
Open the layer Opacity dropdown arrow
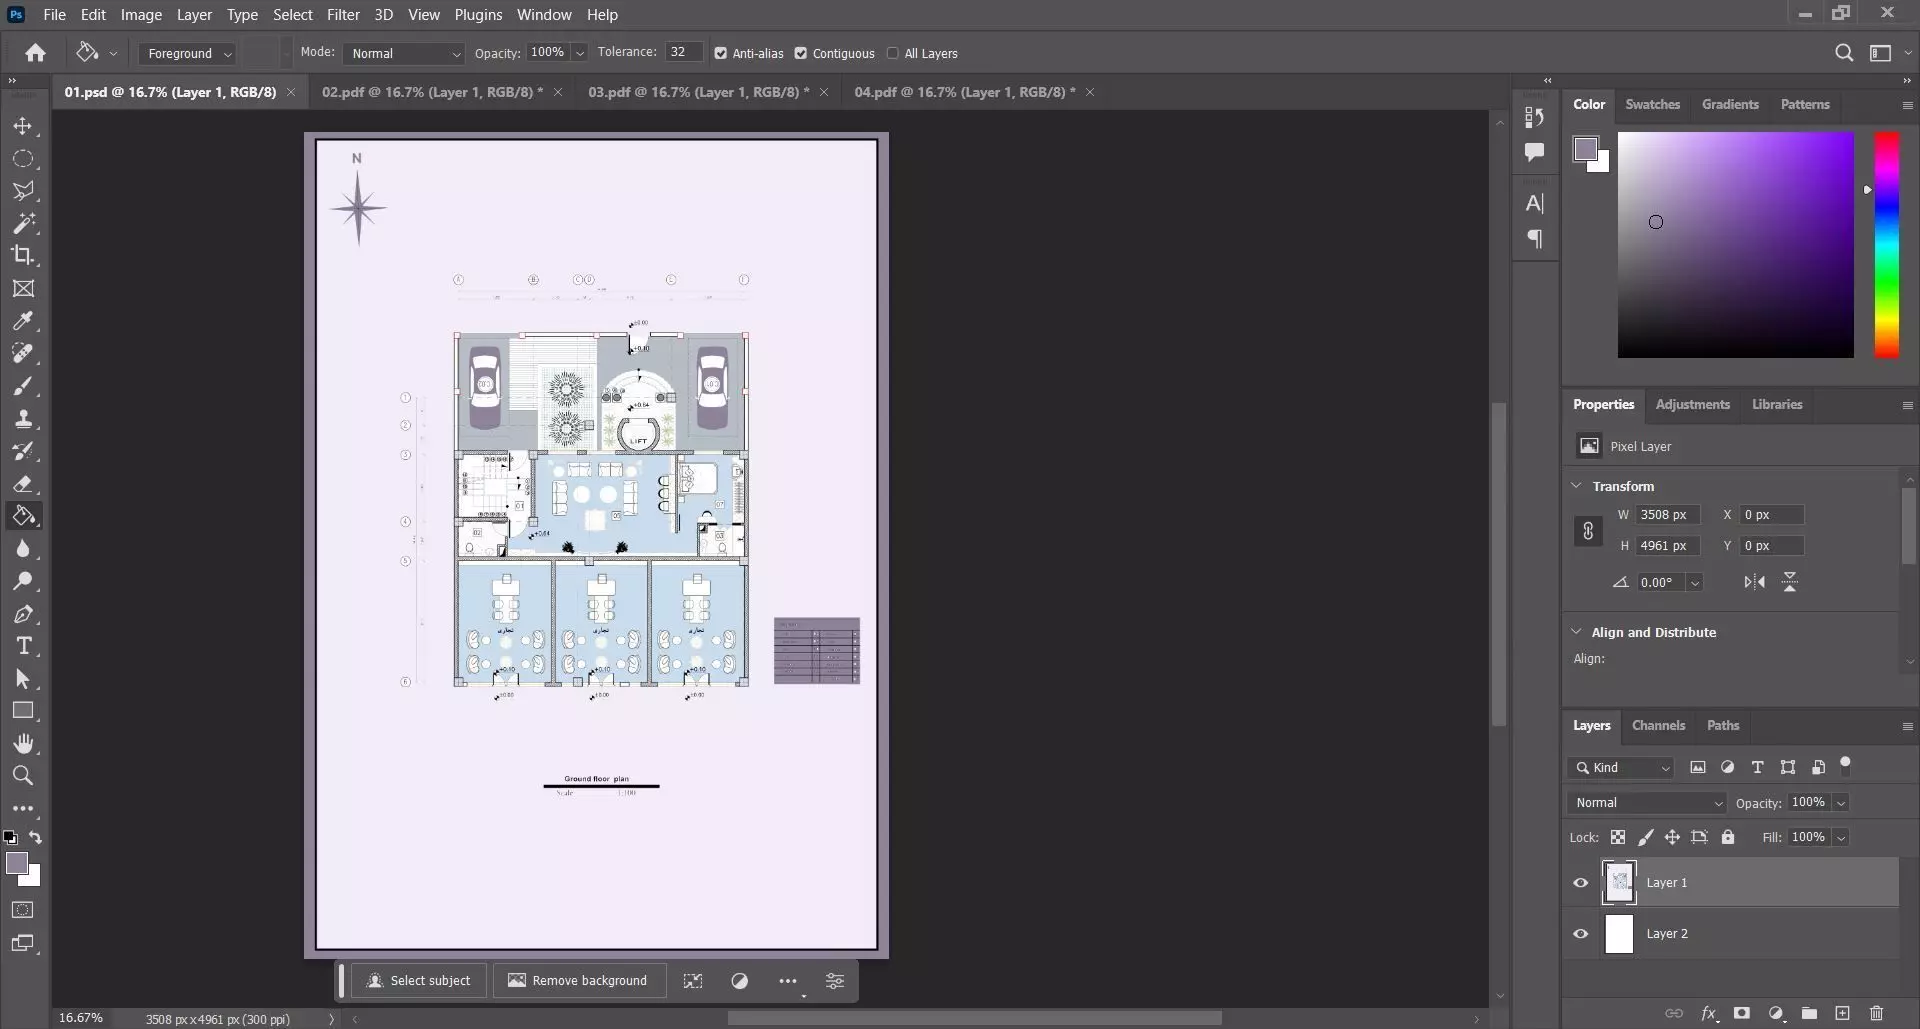coord(1840,803)
